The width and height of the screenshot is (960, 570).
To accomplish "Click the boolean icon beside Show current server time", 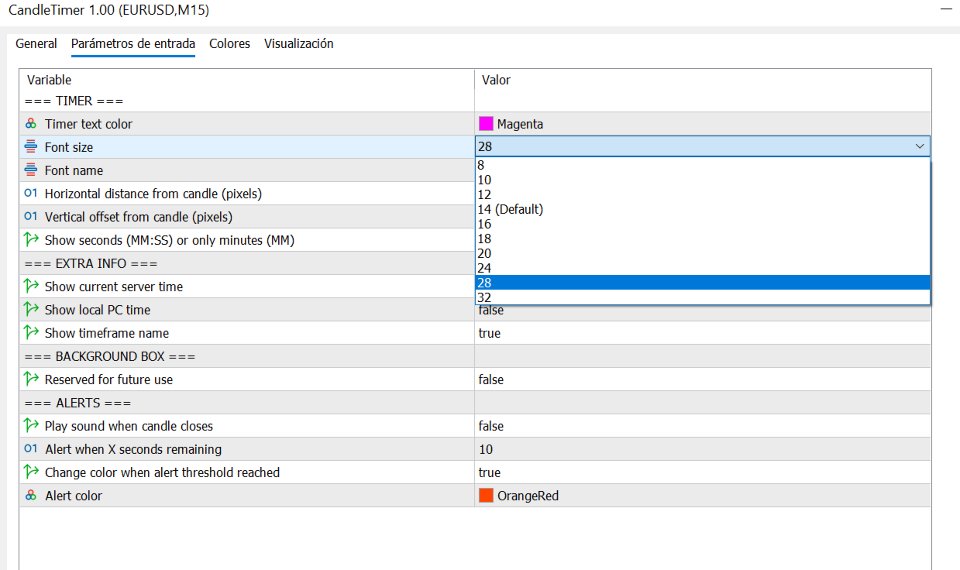I will [31, 286].
